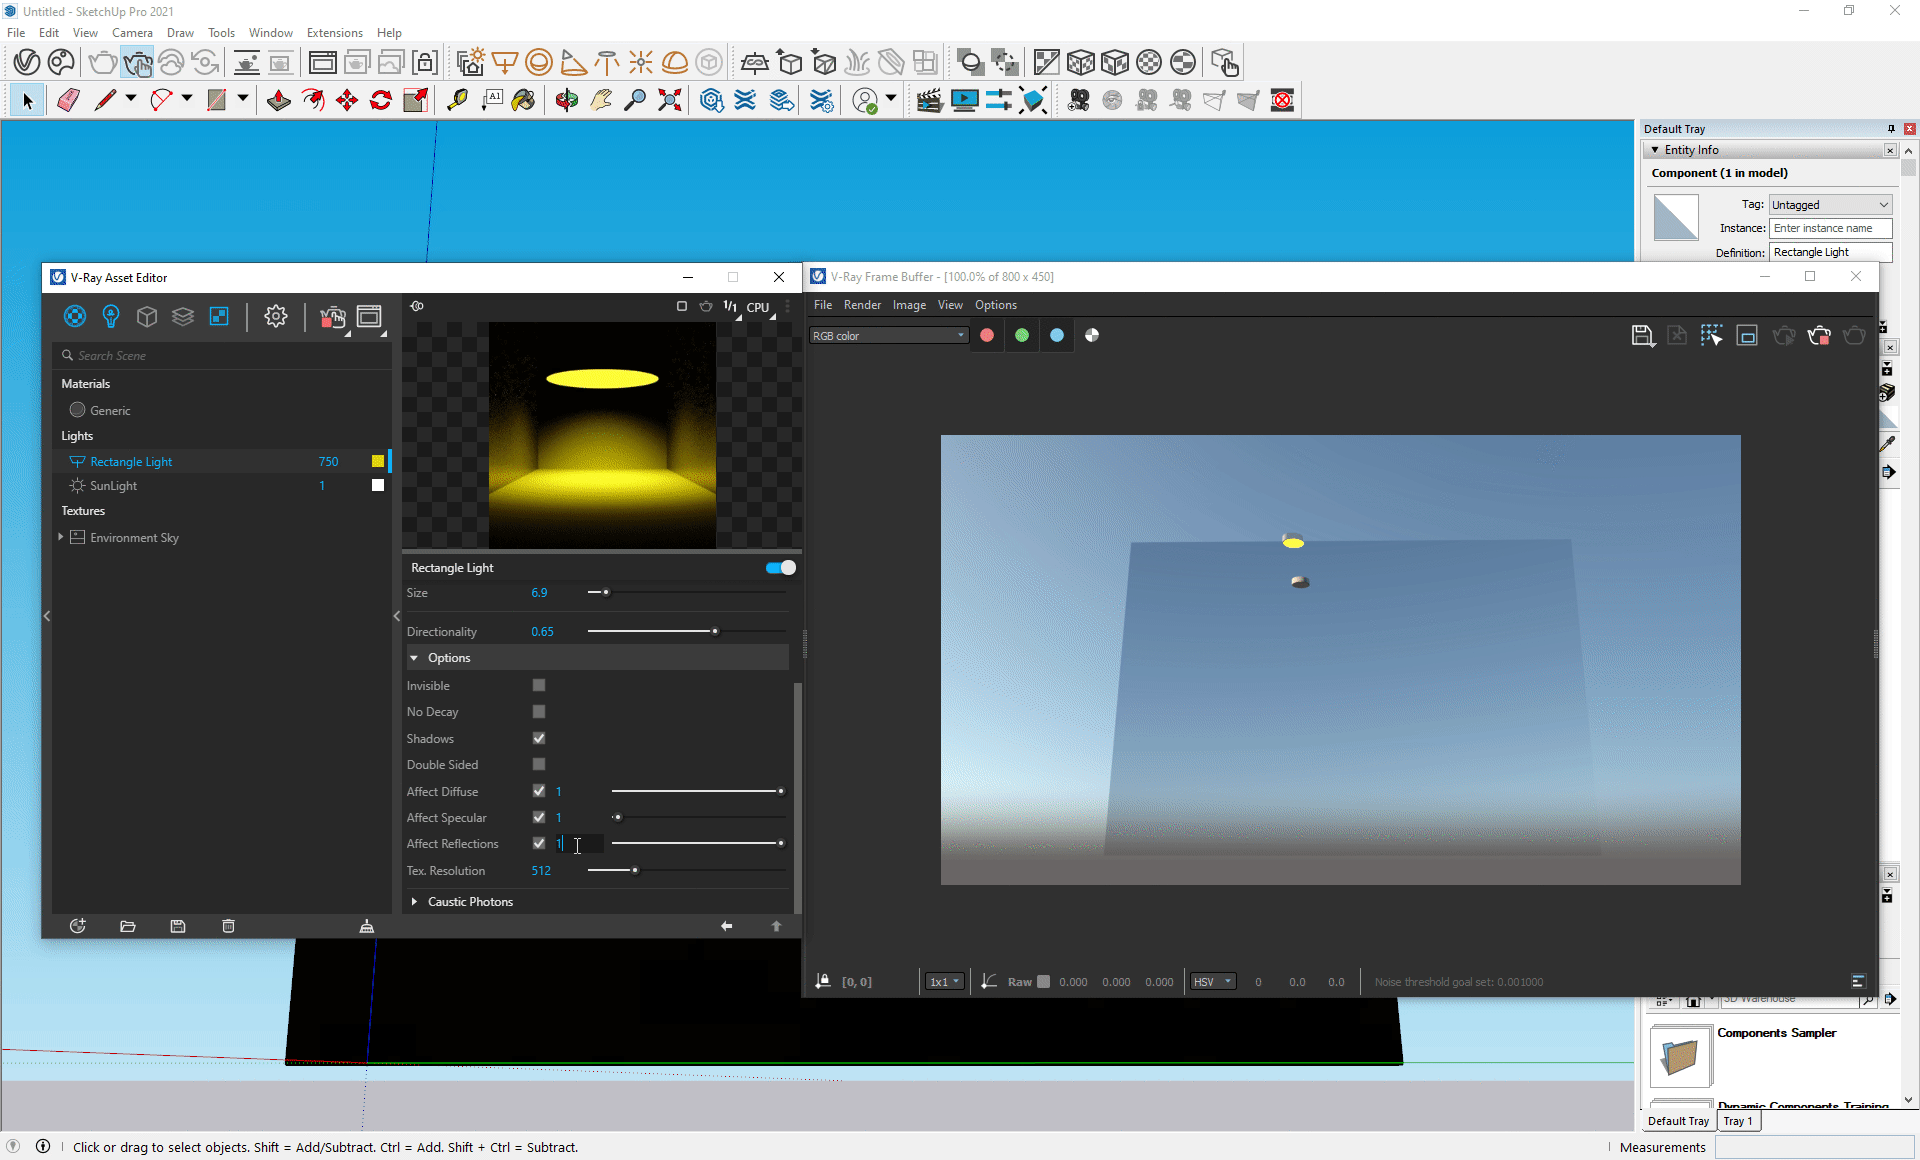Image resolution: width=1920 pixels, height=1160 pixels.
Task: Enable the Shadows checkbox
Action: [x=539, y=738]
